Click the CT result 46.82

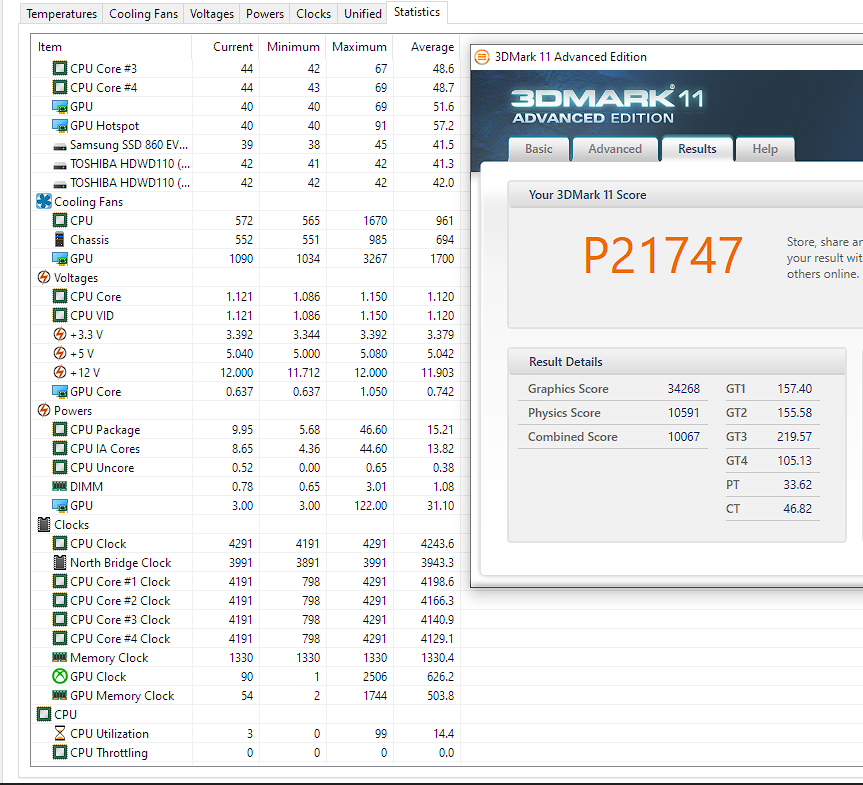pyautogui.click(x=798, y=509)
